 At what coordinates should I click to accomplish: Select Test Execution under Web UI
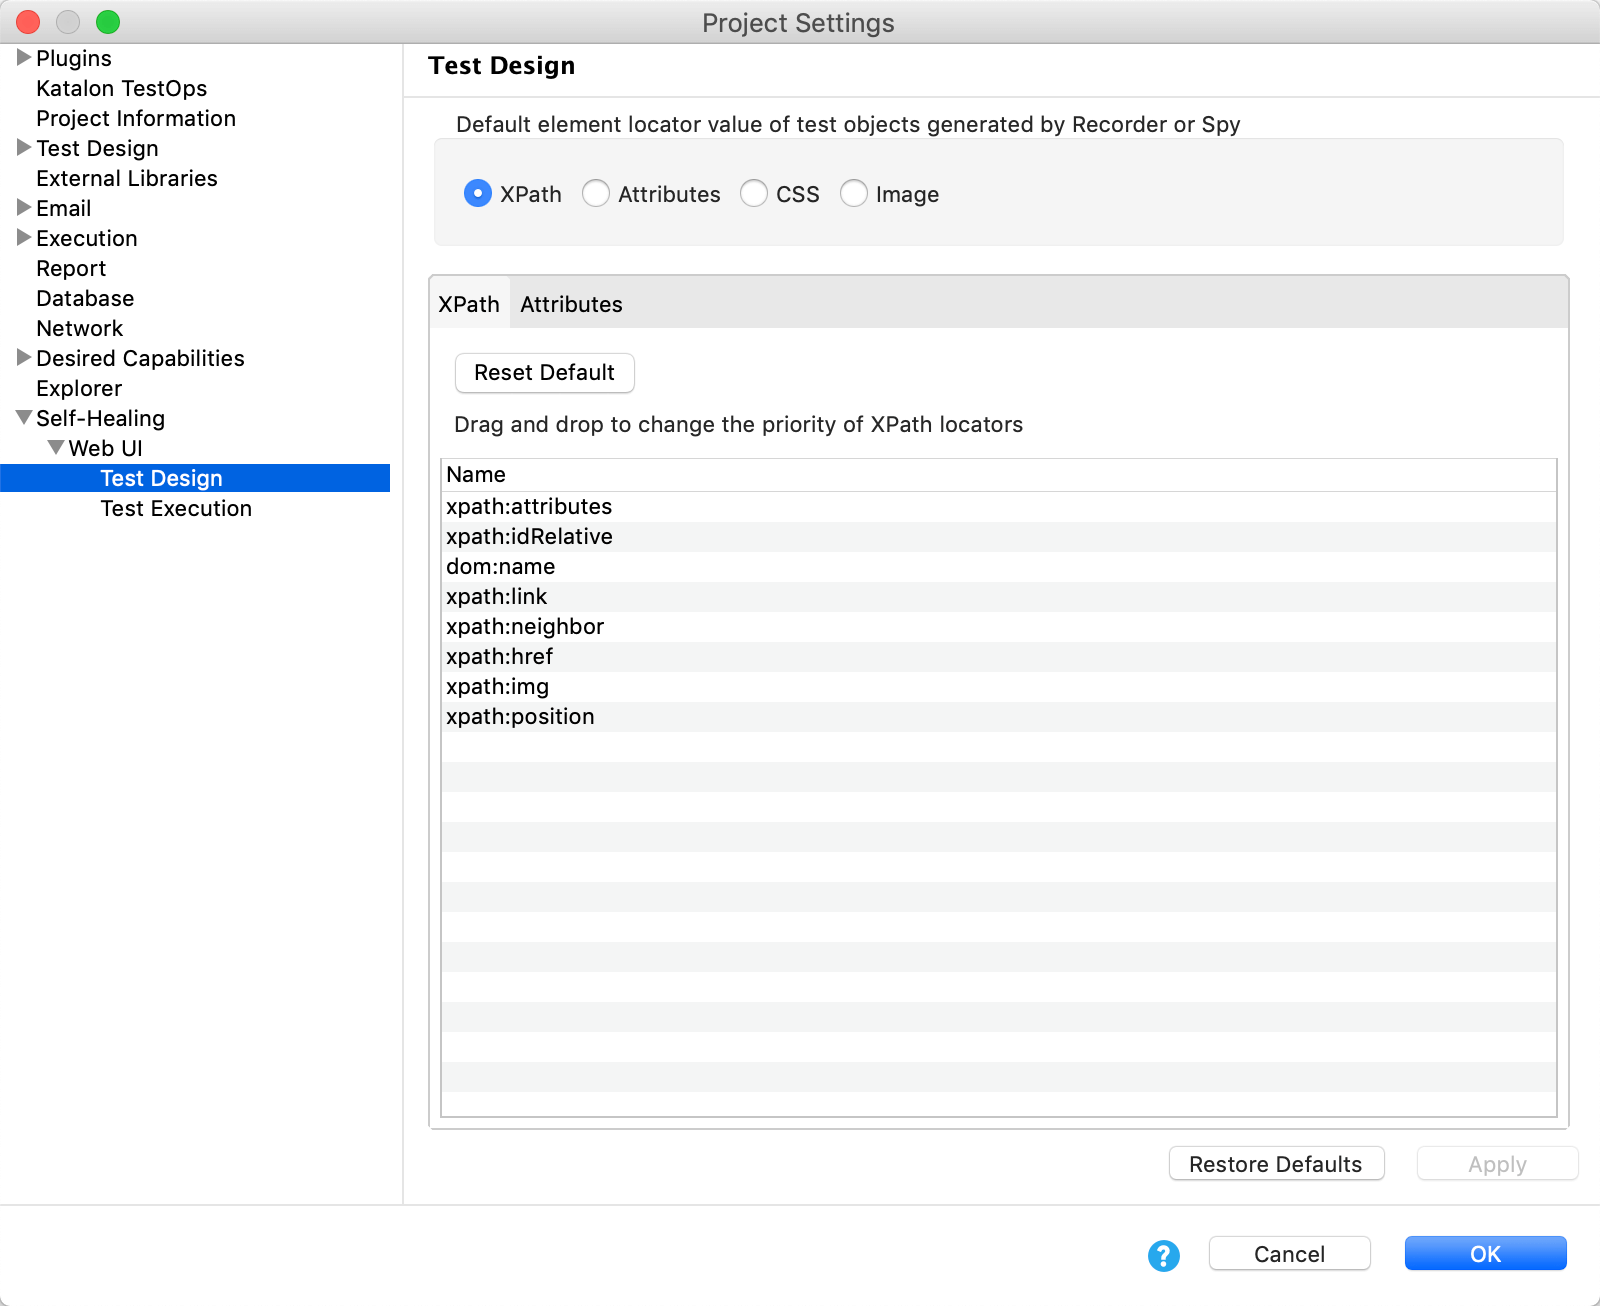tap(176, 508)
